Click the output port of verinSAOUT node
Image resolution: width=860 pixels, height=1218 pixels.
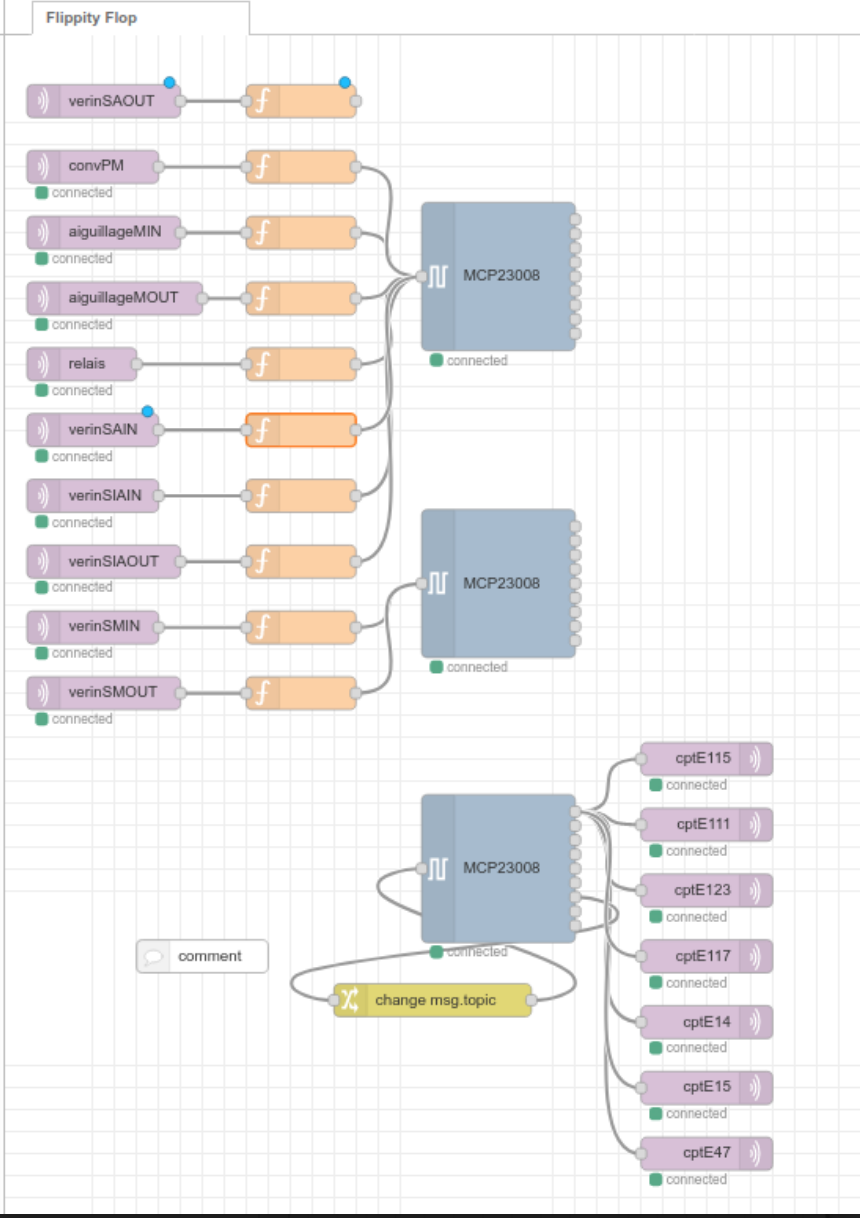pyautogui.click(x=180, y=101)
